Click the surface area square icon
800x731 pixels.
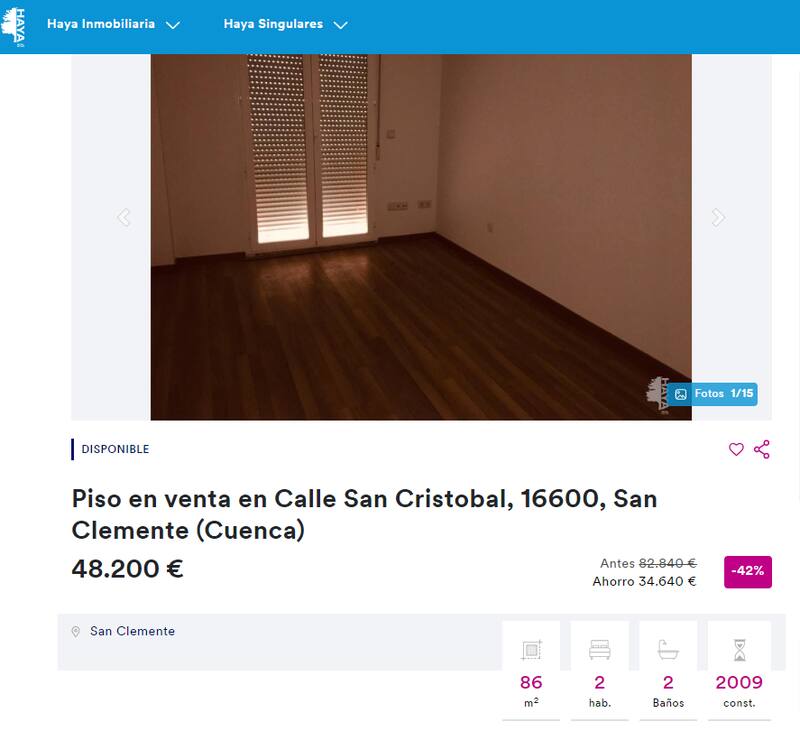tap(531, 649)
